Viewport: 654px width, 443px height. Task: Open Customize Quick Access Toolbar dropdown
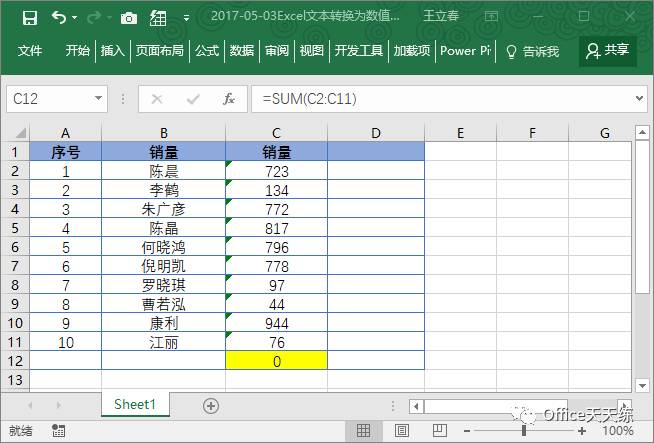pos(186,18)
